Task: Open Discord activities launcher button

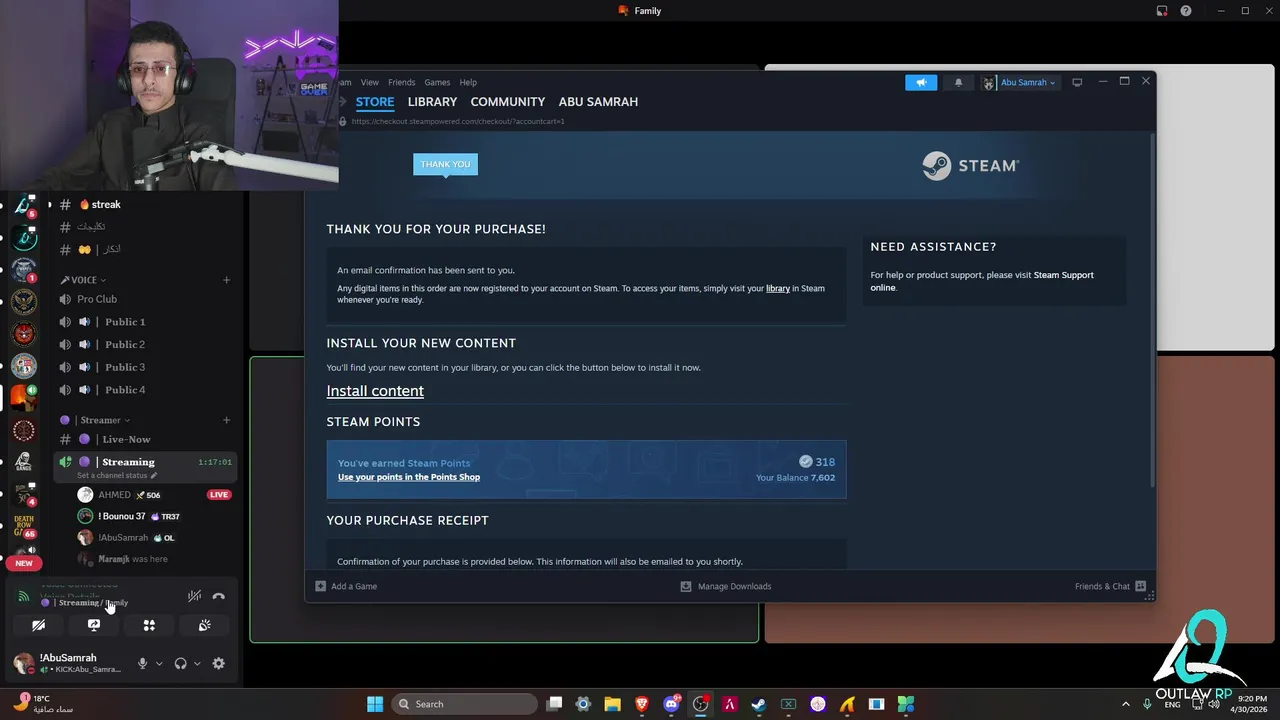Action: pos(149,625)
